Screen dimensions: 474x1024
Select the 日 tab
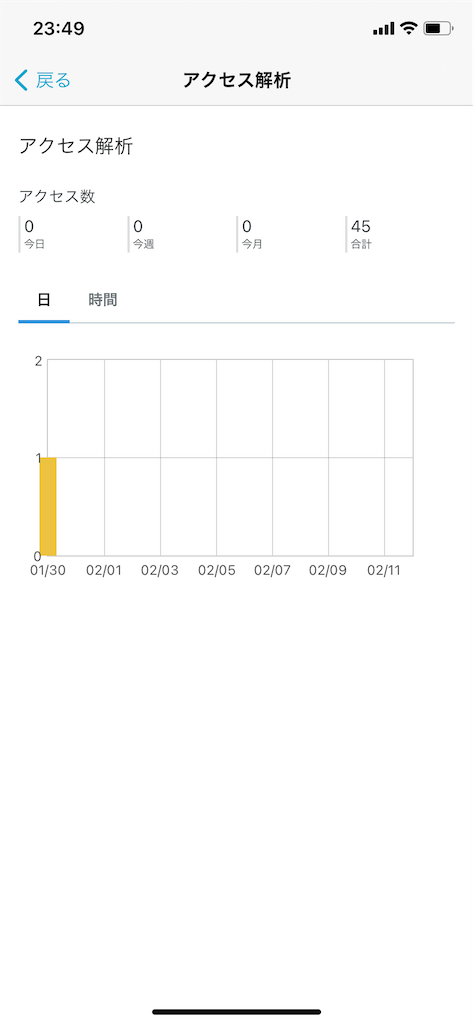(x=44, y=300)
